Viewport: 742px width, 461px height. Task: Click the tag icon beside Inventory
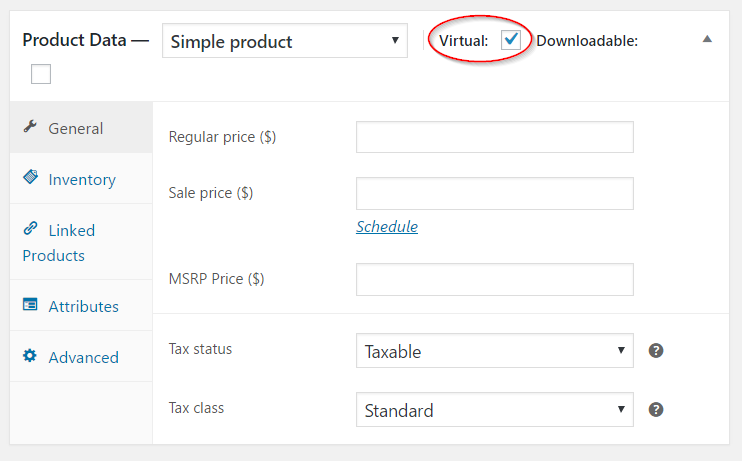[30, 177]
